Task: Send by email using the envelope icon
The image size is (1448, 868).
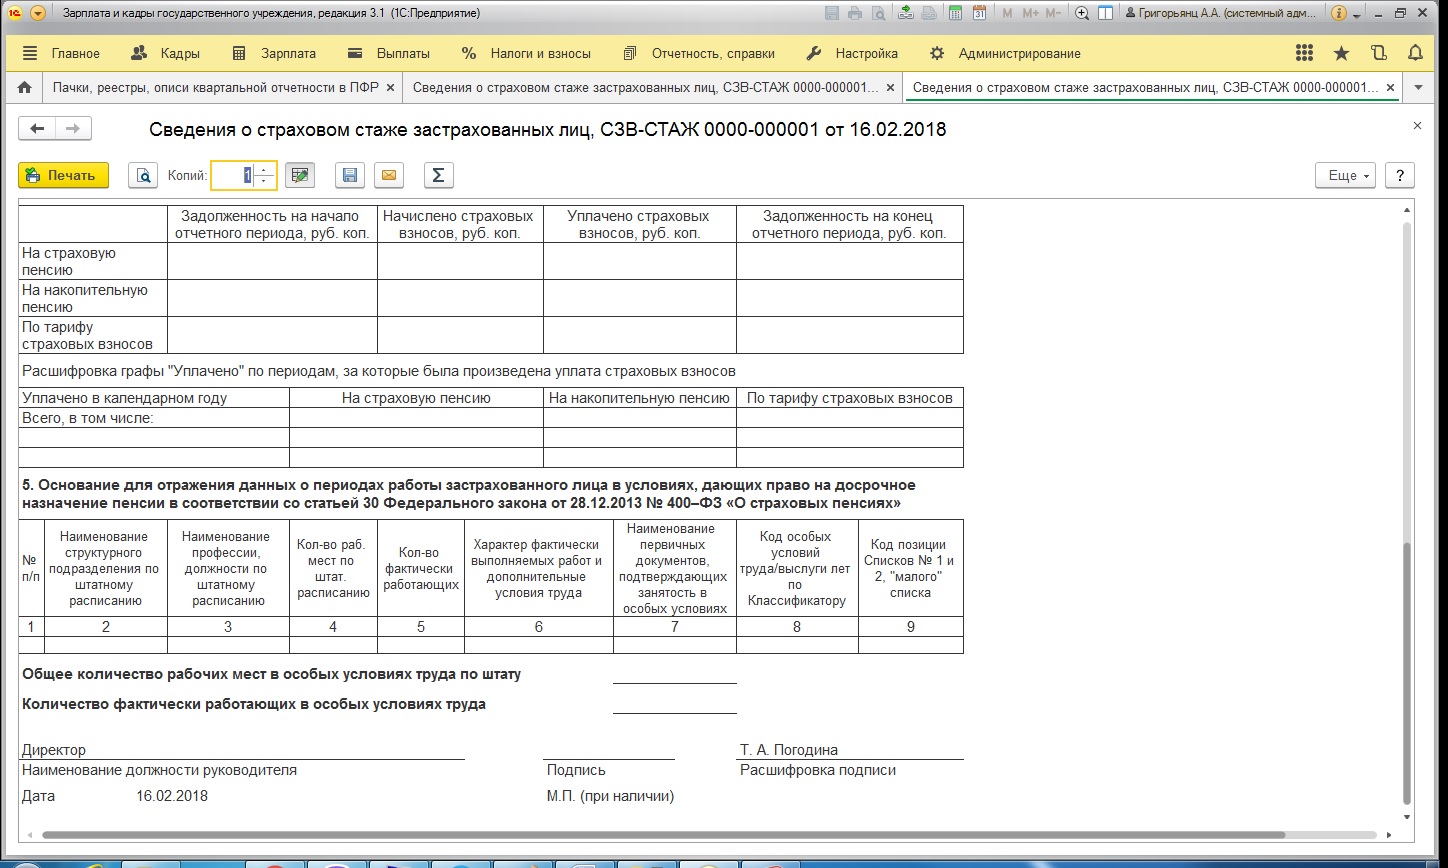Action: point(389,176)
